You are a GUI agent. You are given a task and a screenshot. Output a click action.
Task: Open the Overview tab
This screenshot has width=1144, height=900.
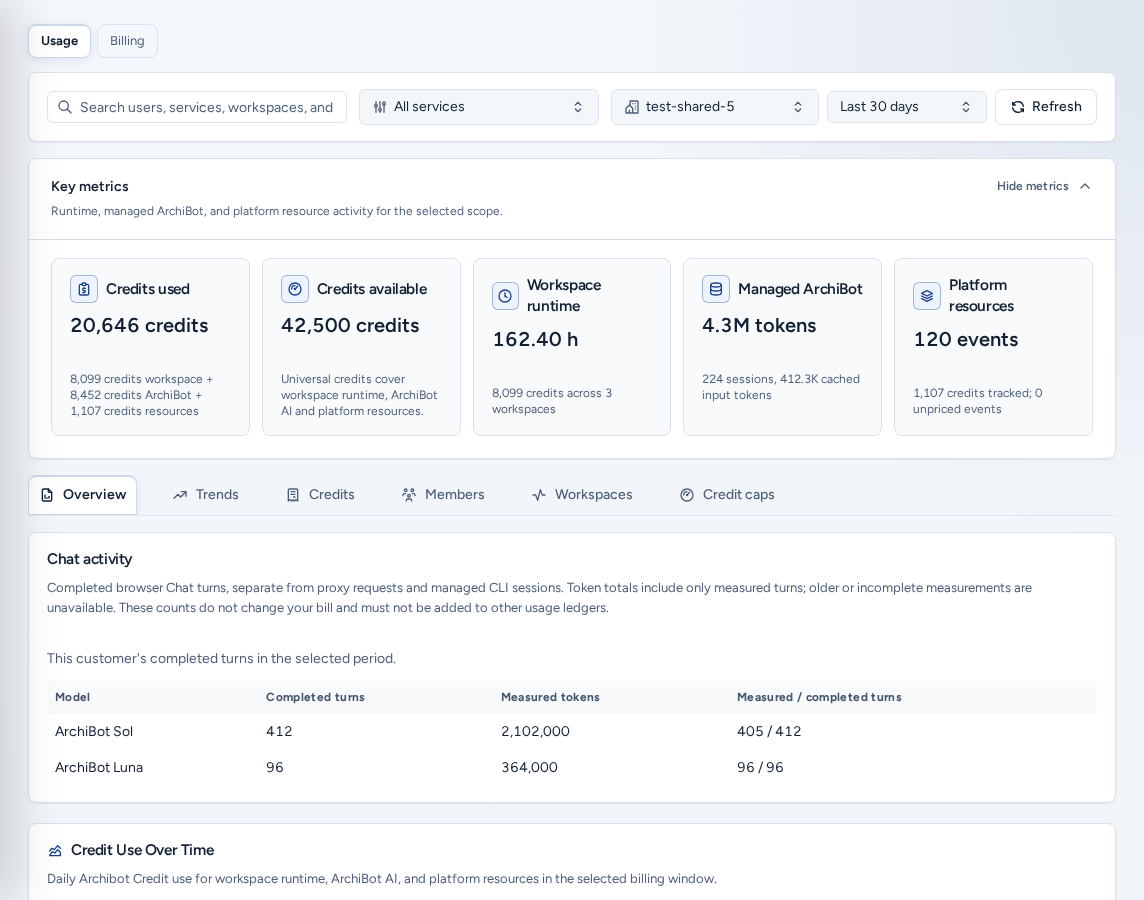point(82,494)
